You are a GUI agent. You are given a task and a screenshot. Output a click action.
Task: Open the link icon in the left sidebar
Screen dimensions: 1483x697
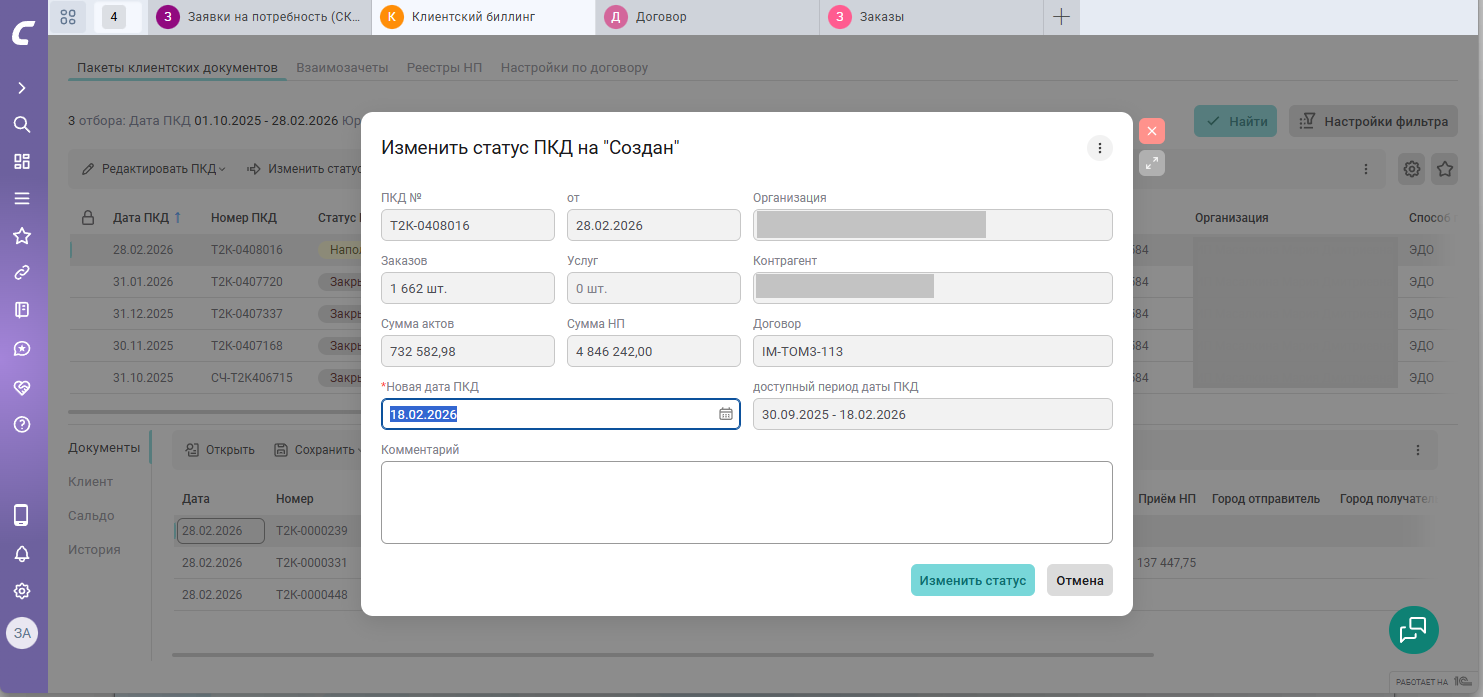(x=22, y=272)
